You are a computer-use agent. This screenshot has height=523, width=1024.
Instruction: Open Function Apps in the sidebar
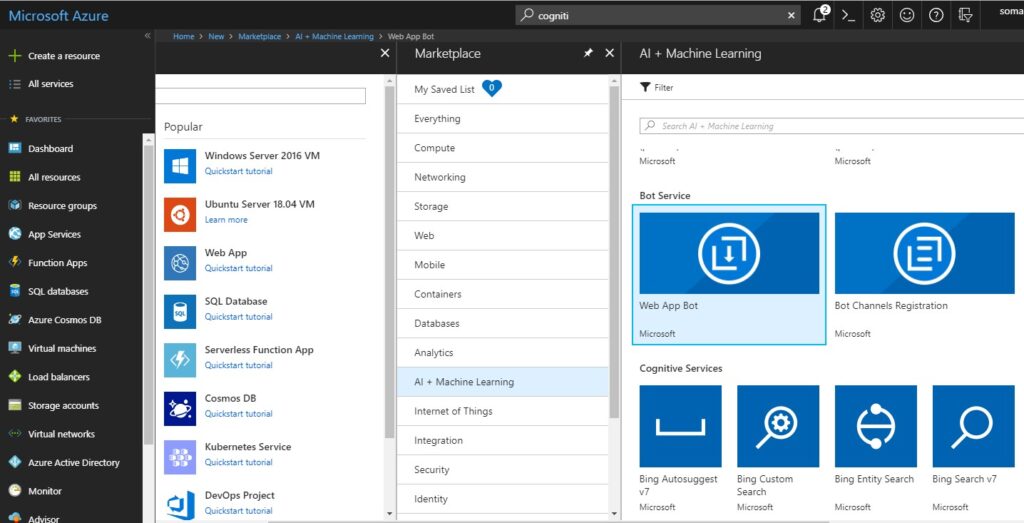pos(57,263)
